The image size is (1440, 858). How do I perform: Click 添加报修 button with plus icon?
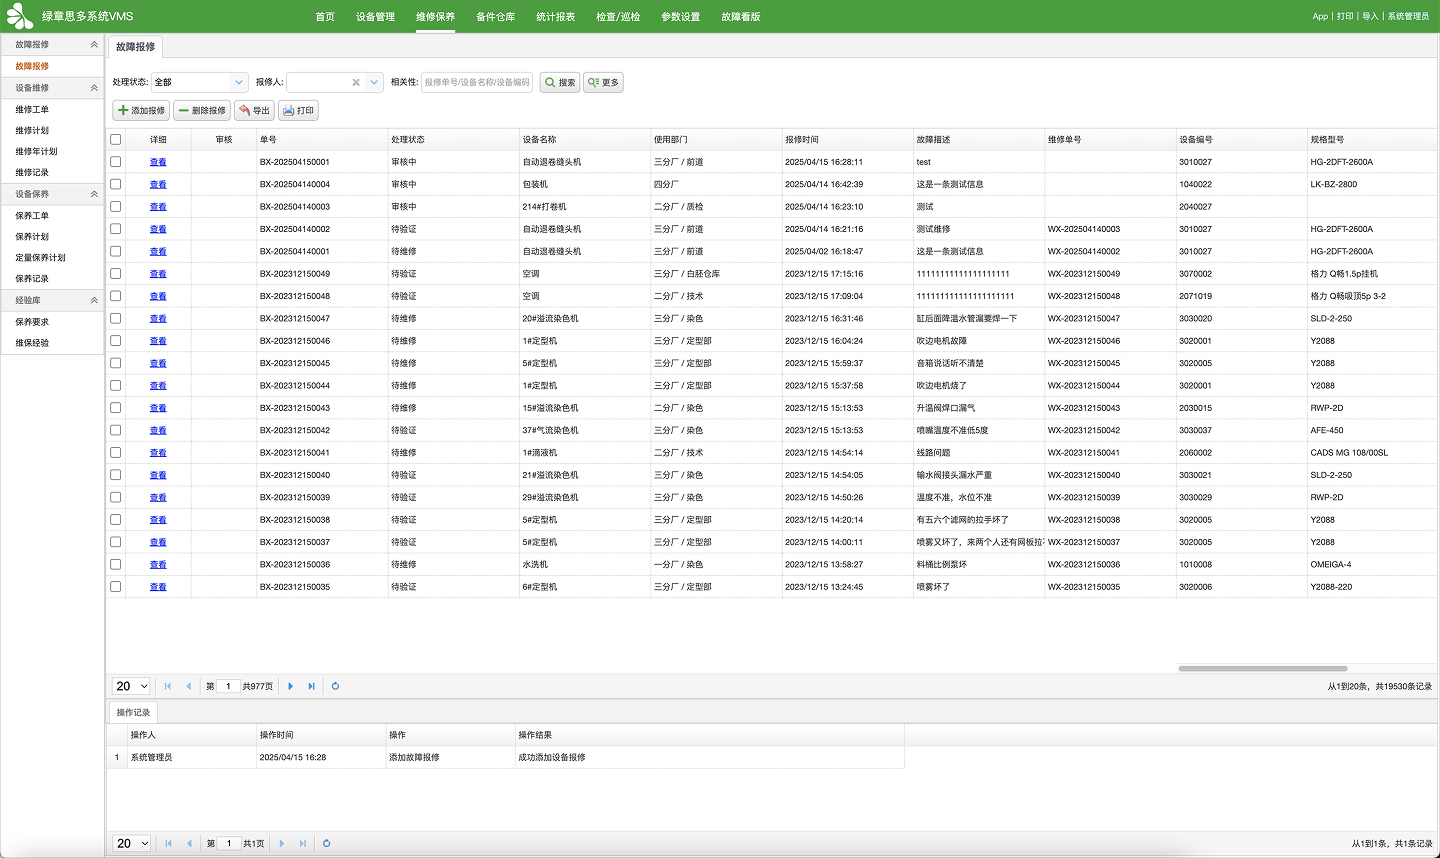[141, 110]
